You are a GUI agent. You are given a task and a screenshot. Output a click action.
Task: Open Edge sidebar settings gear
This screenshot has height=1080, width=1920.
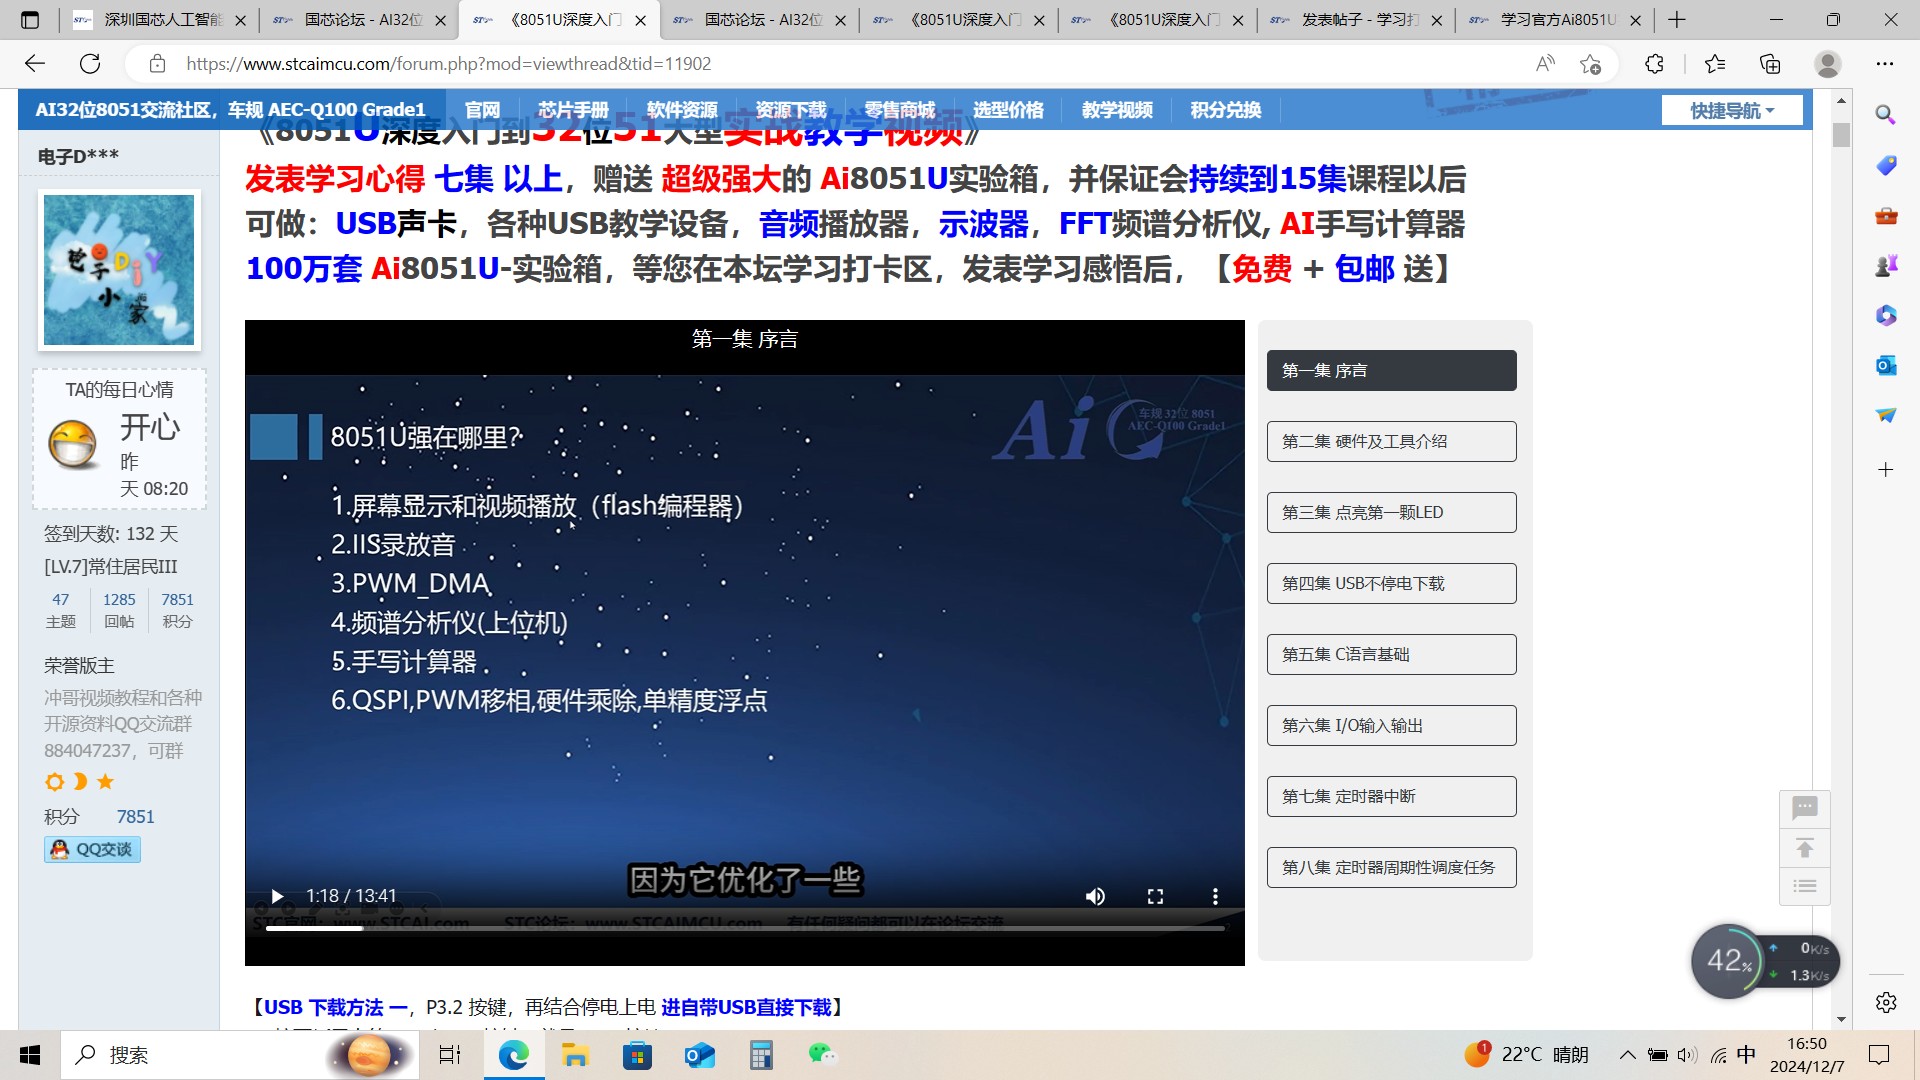[1885, 1002]
